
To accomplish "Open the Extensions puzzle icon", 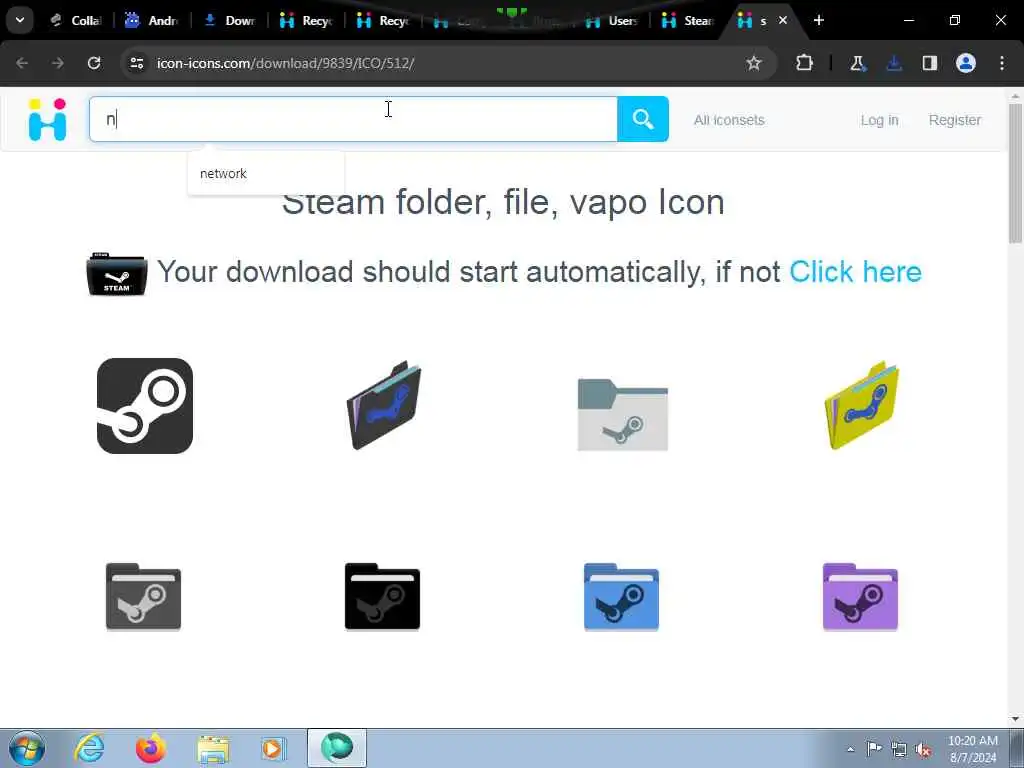I will tap(805, 63).
